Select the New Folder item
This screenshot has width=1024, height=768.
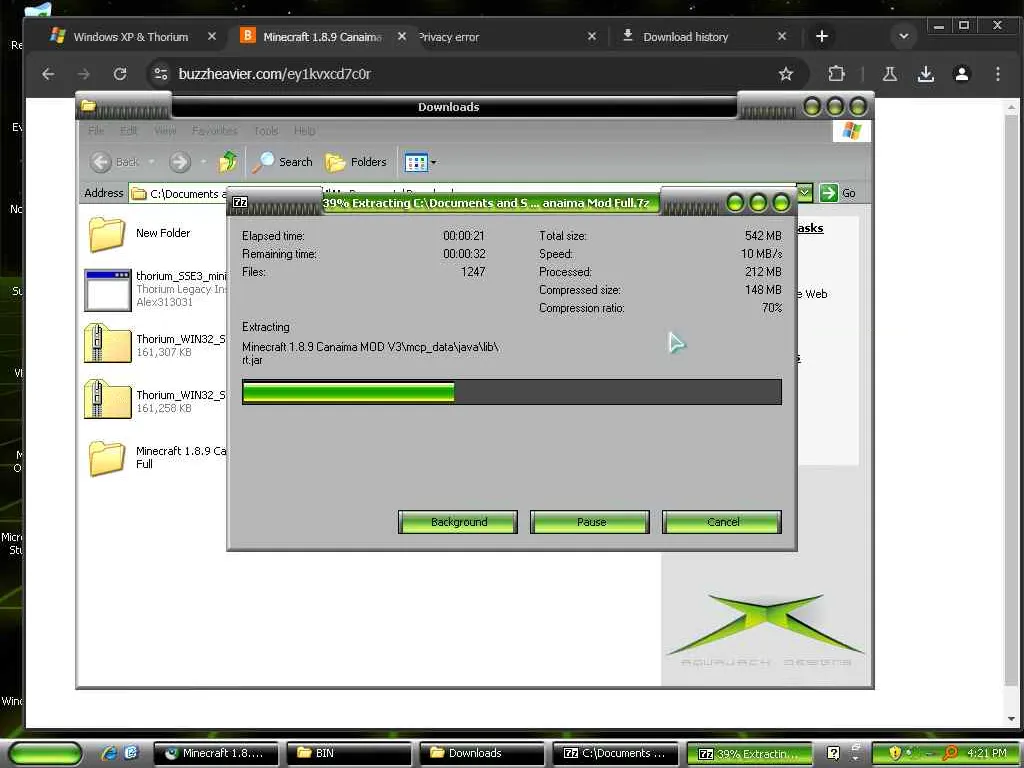pyautogui.click(x=140, y=234)
